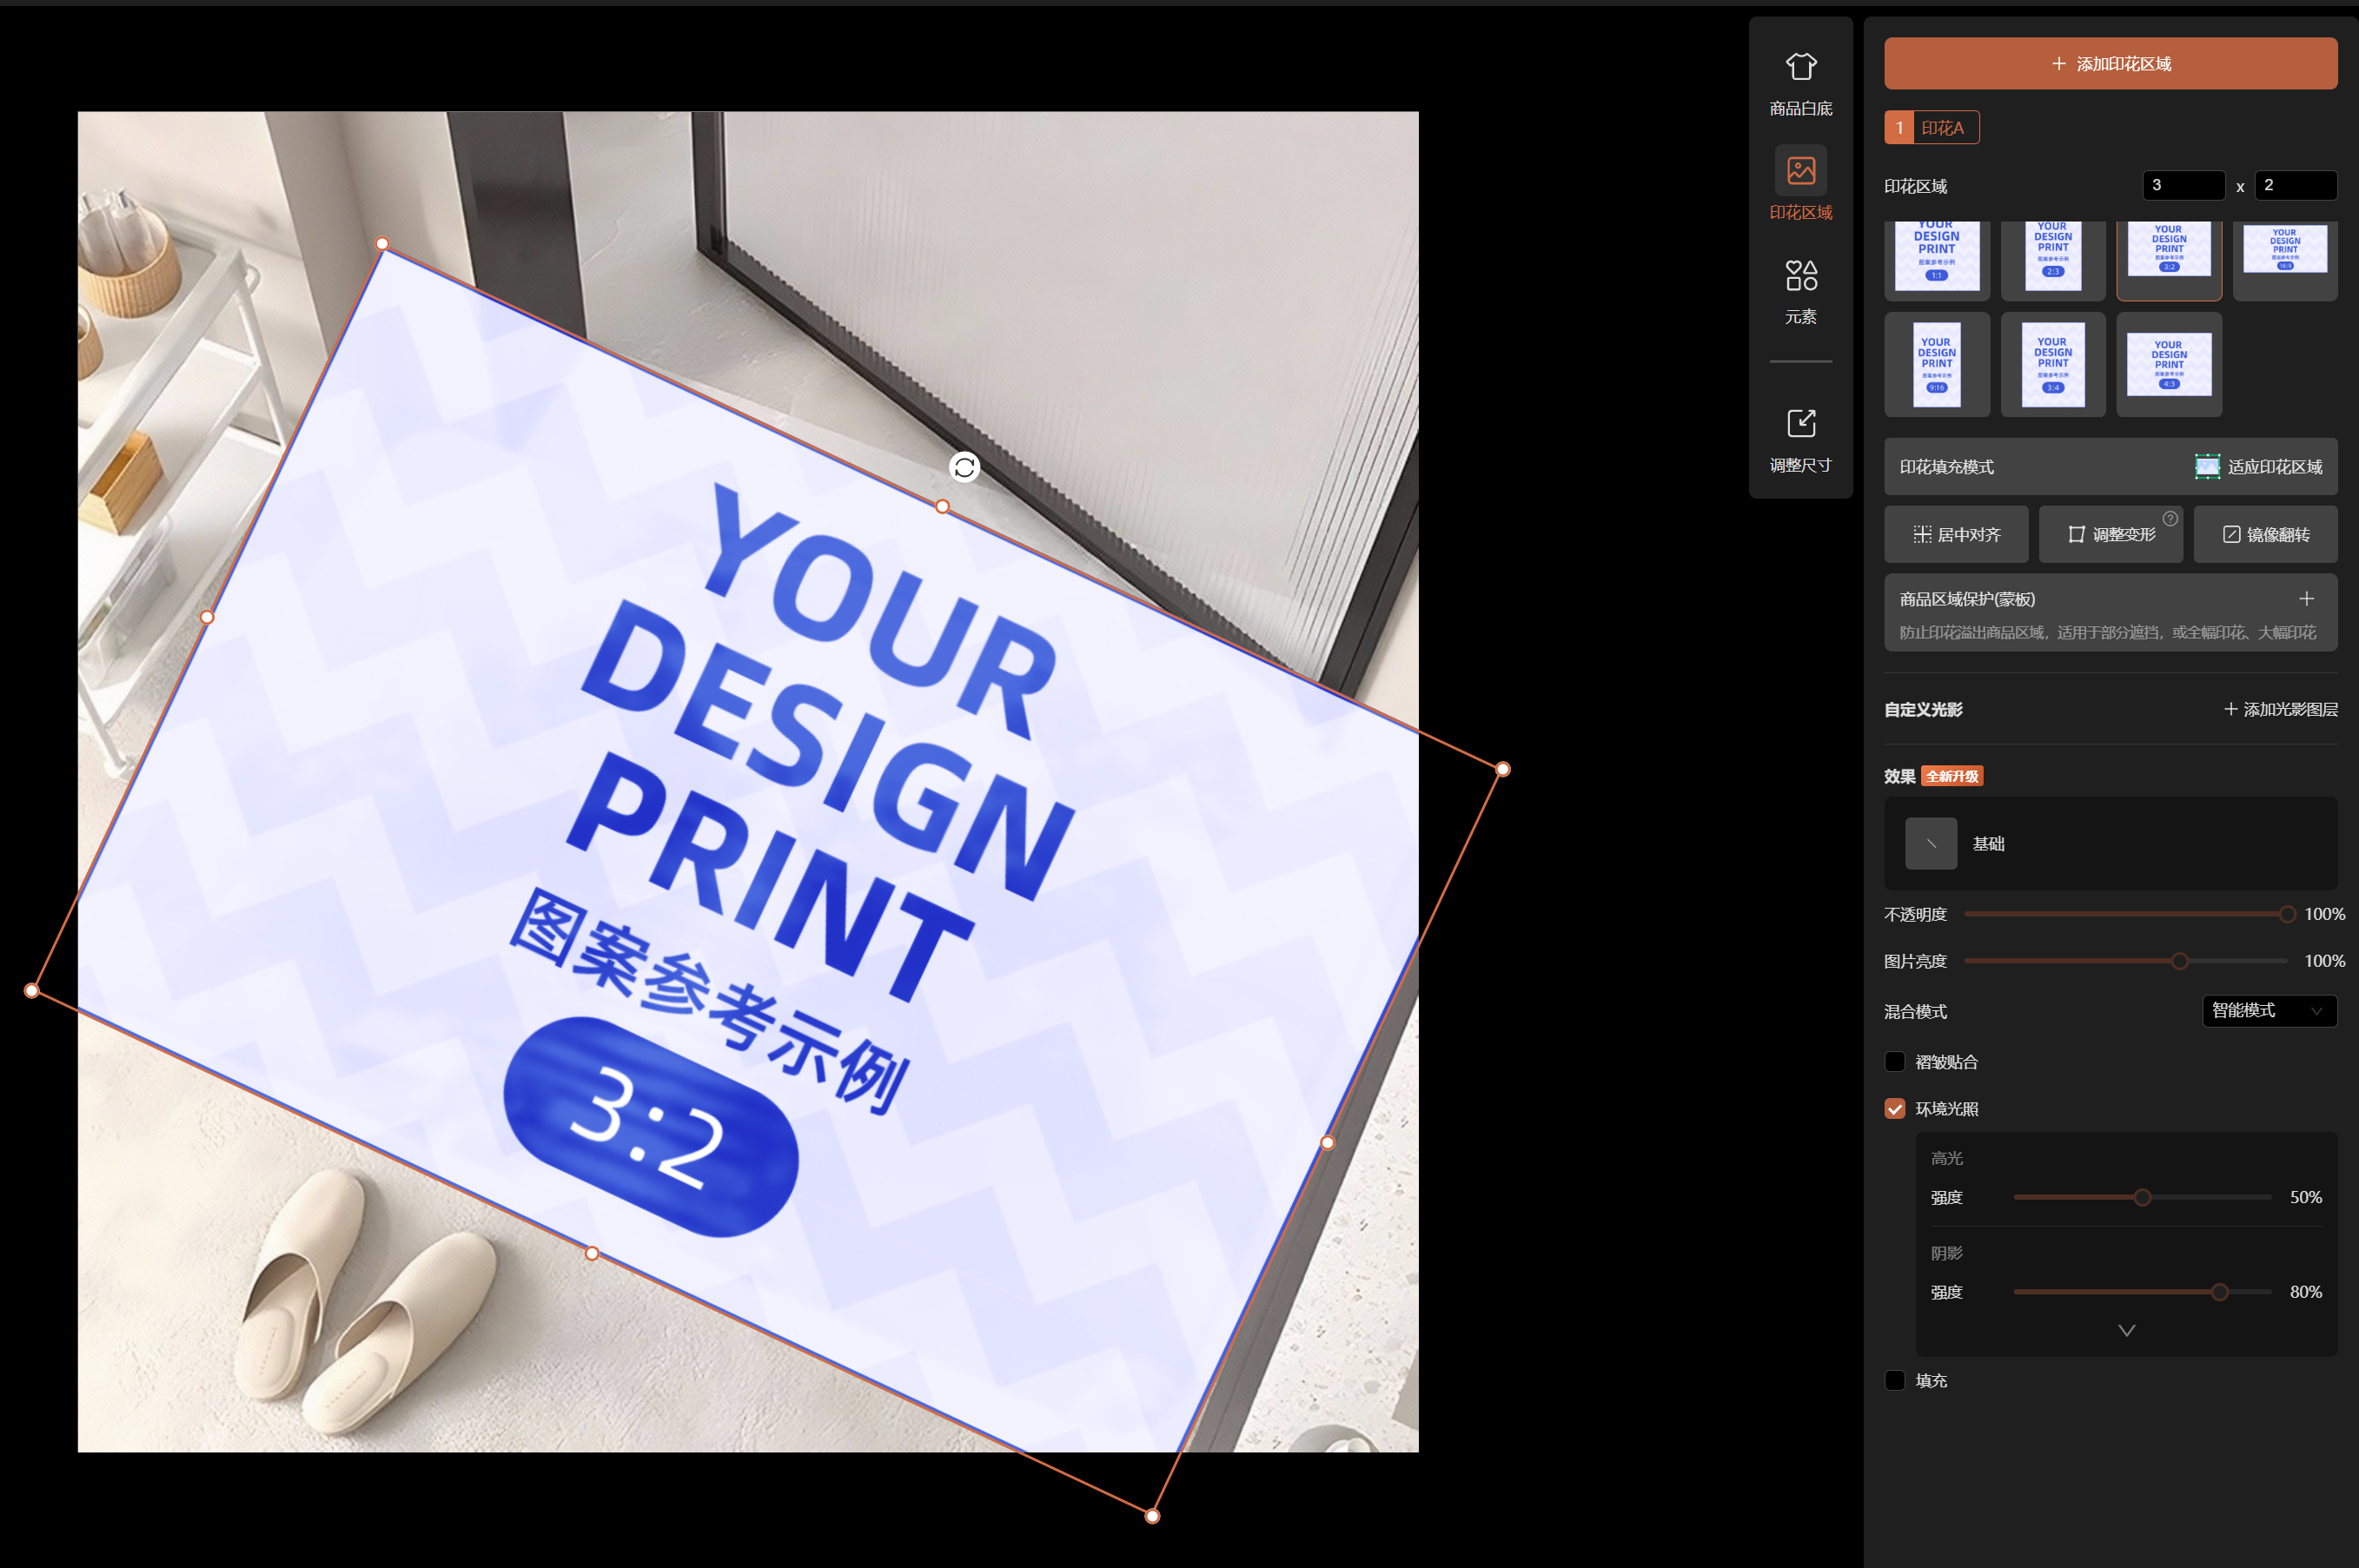Click the 添加印花区域 button

(2110, 64)
